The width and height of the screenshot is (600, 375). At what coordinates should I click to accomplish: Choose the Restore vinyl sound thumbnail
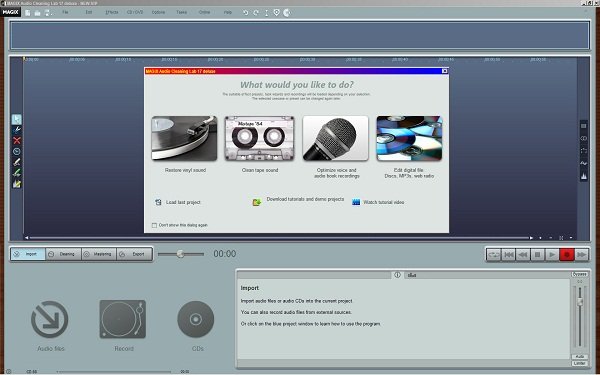pyautogui.click(x=184, y=138)
